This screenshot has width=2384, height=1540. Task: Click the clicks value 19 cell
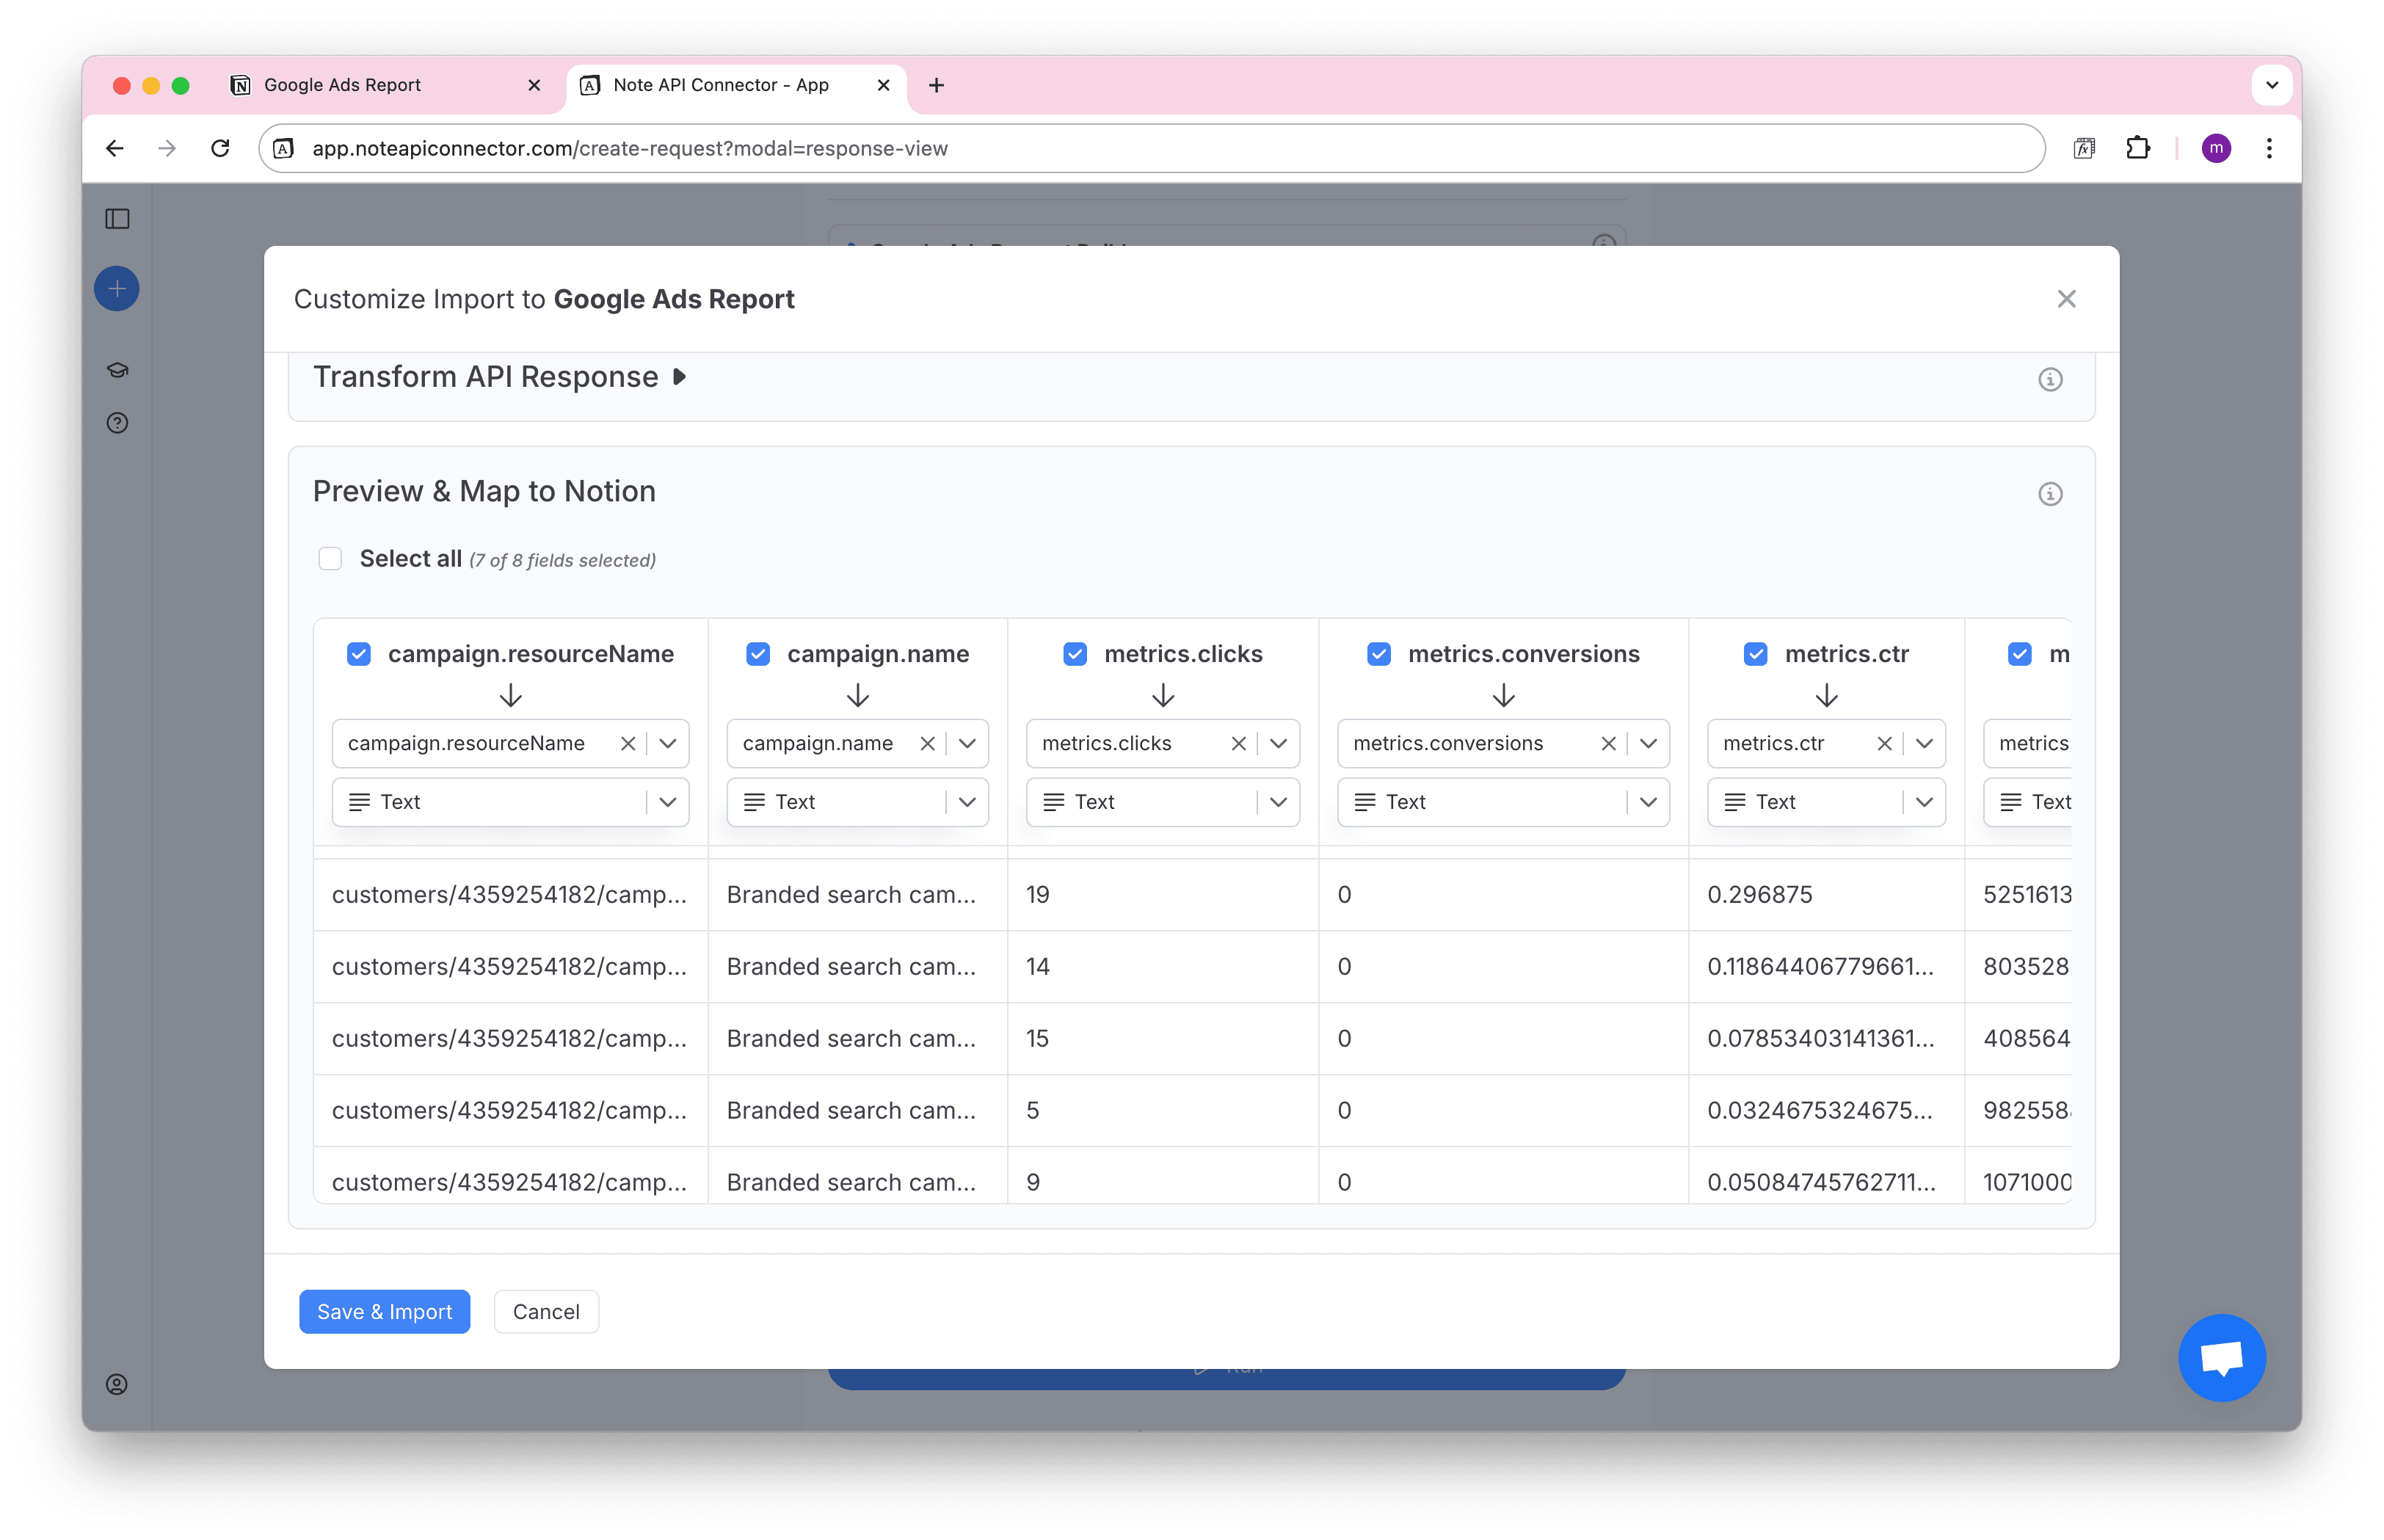tap(1163, 896)
